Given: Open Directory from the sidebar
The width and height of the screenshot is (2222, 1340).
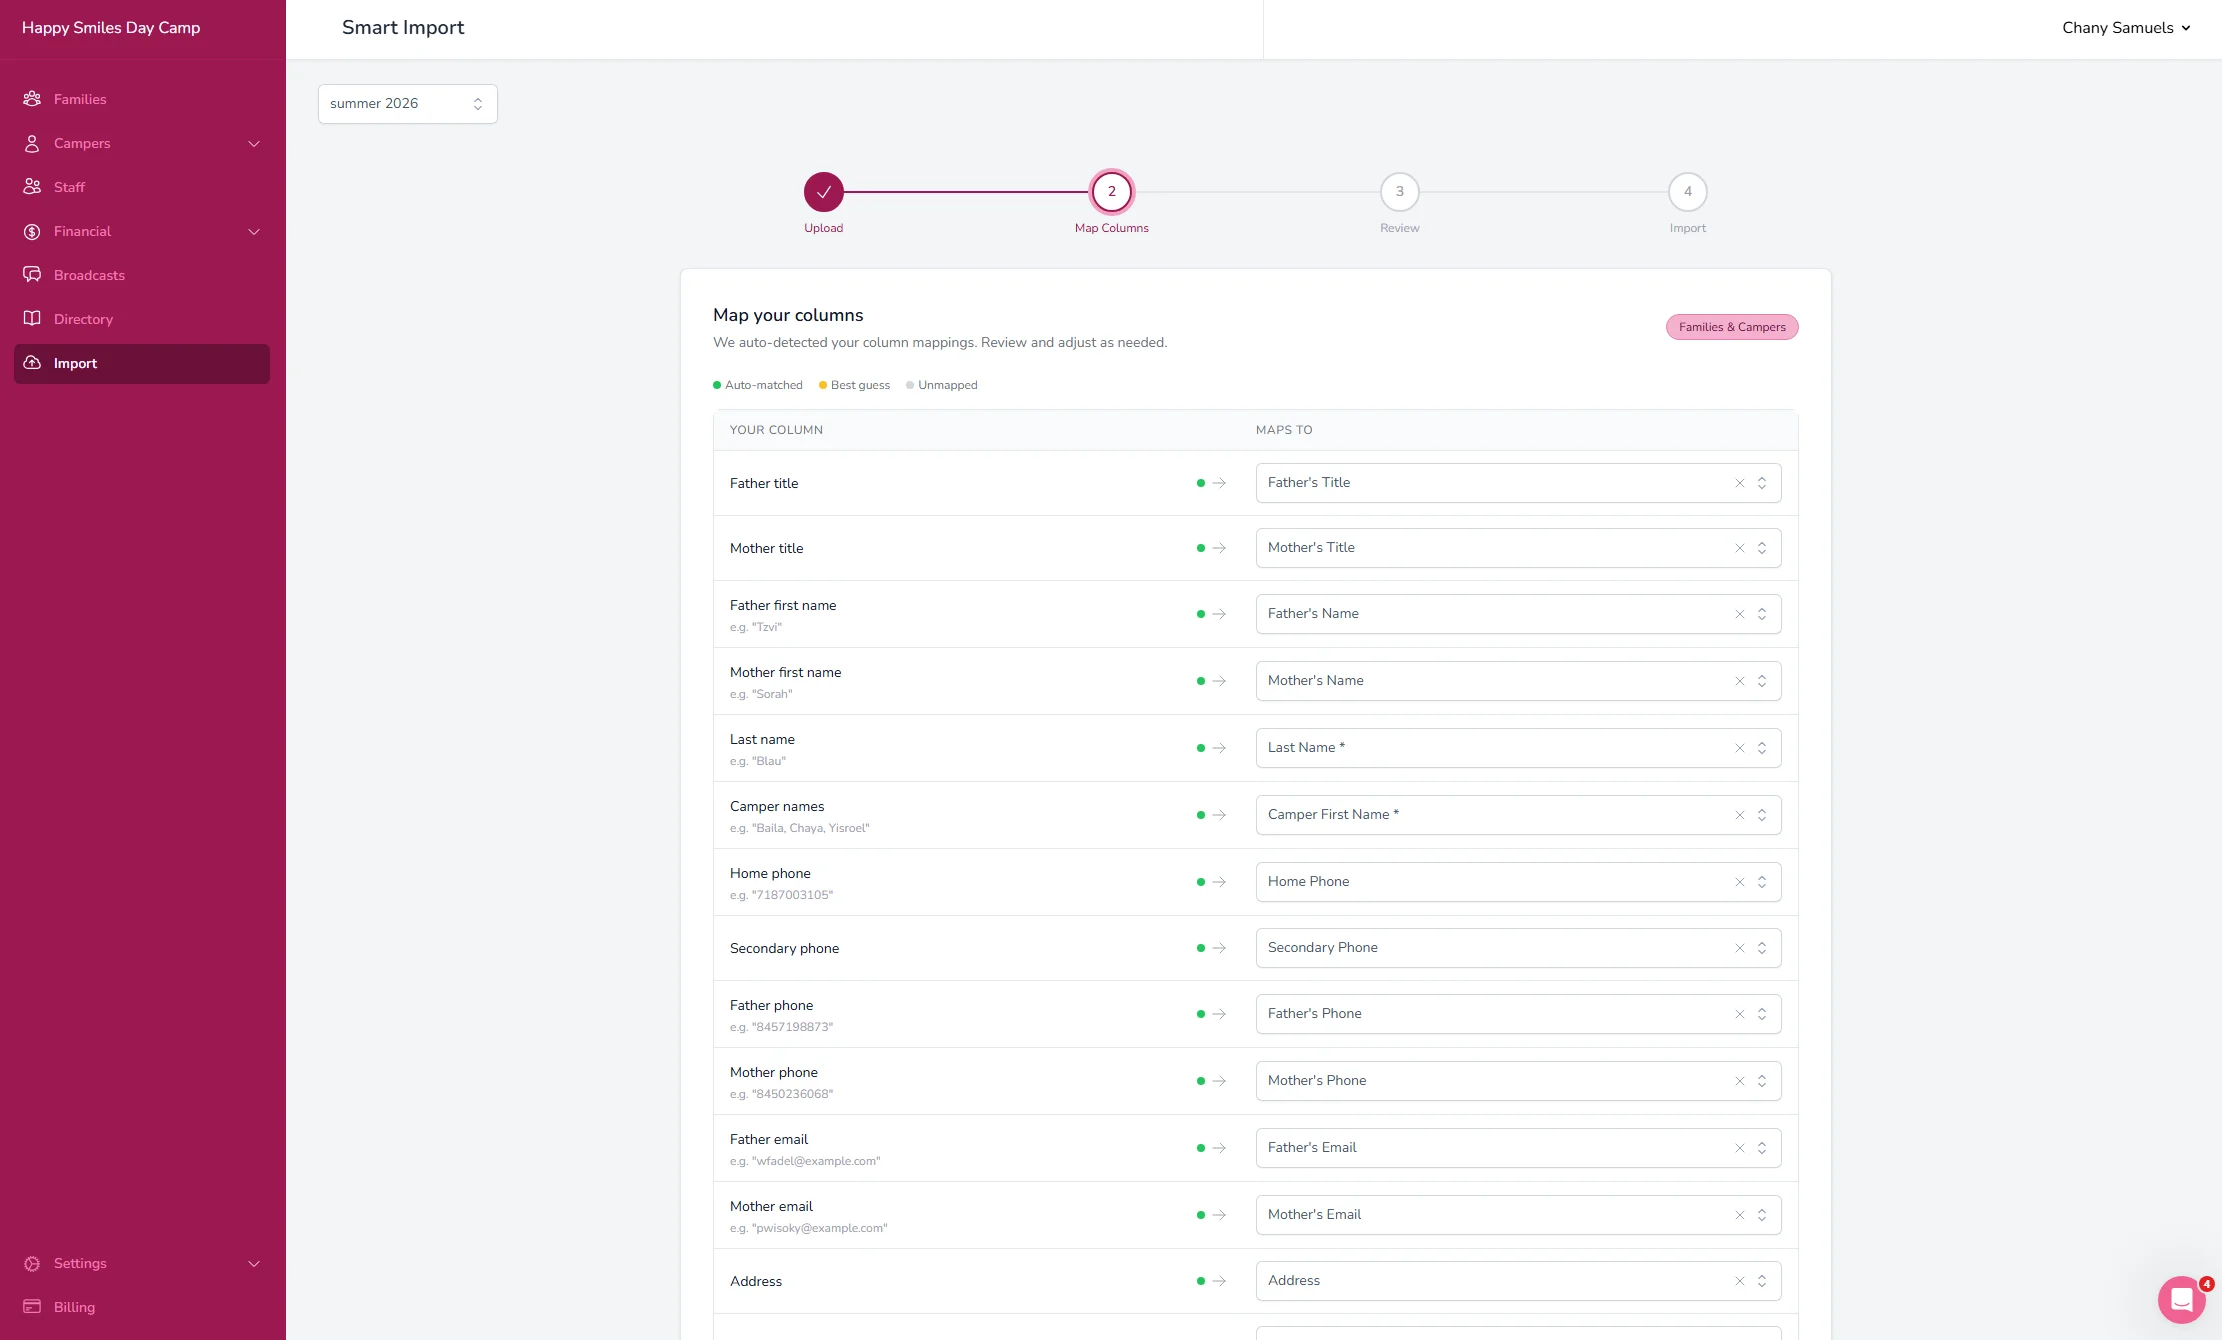Looking at the screenshot, I should click(x=142, y=319).
